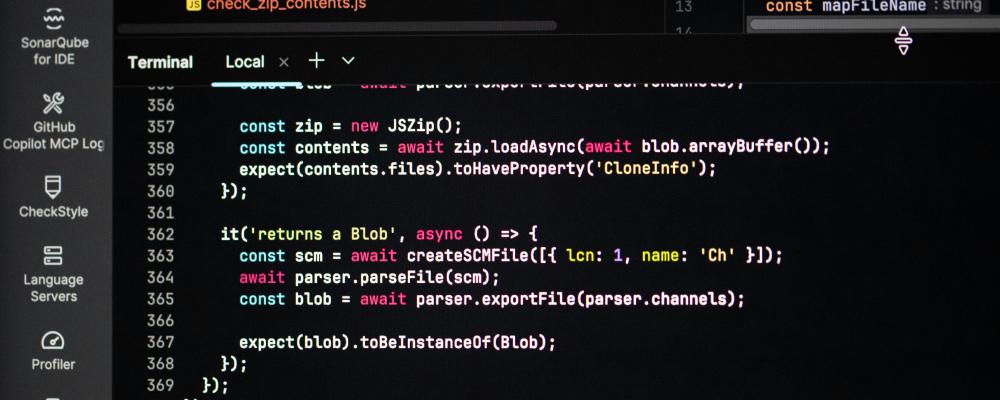
Task: Add a new terminal session
Action: (316, 61)
